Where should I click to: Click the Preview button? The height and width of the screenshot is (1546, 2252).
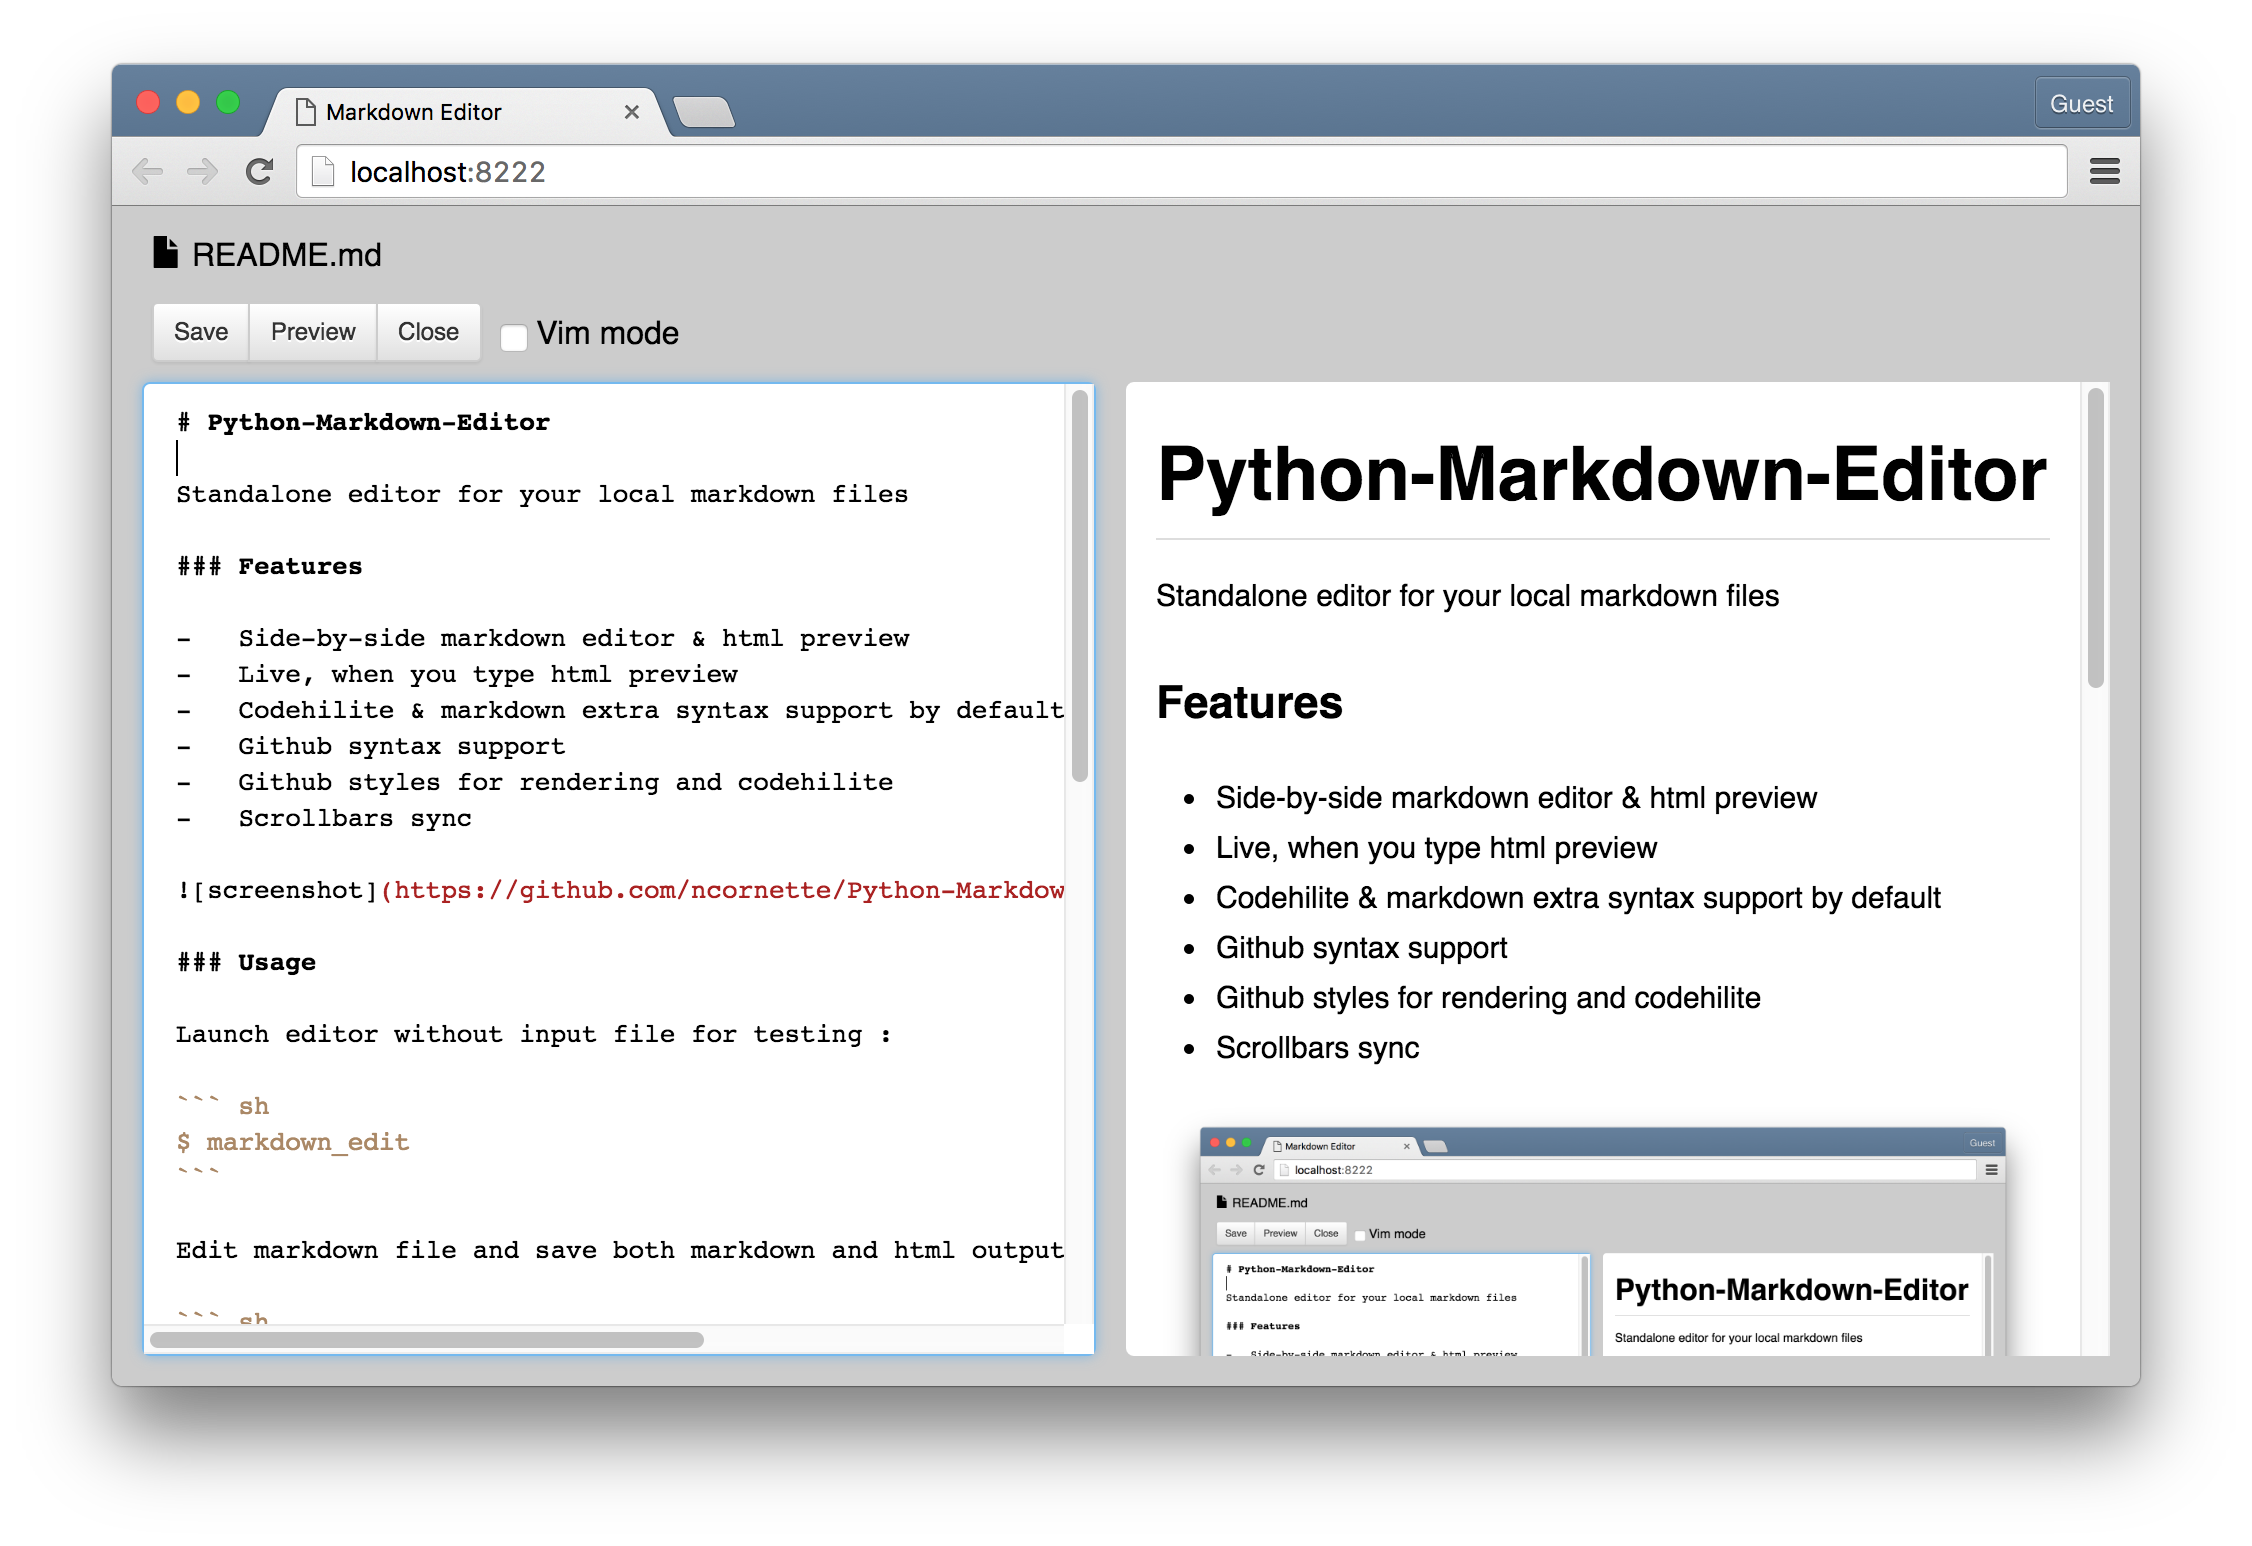(312, 331)
